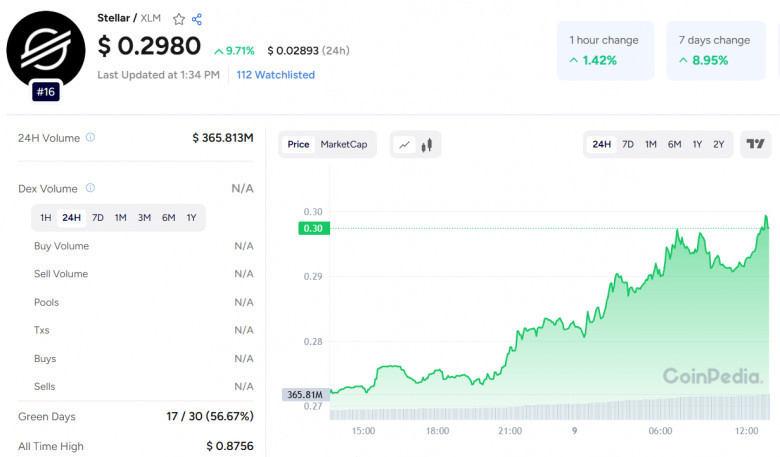The width and height of the screenshot is (780, 457).
Task: Select Price chart toggle
Action: coord(298,144)
